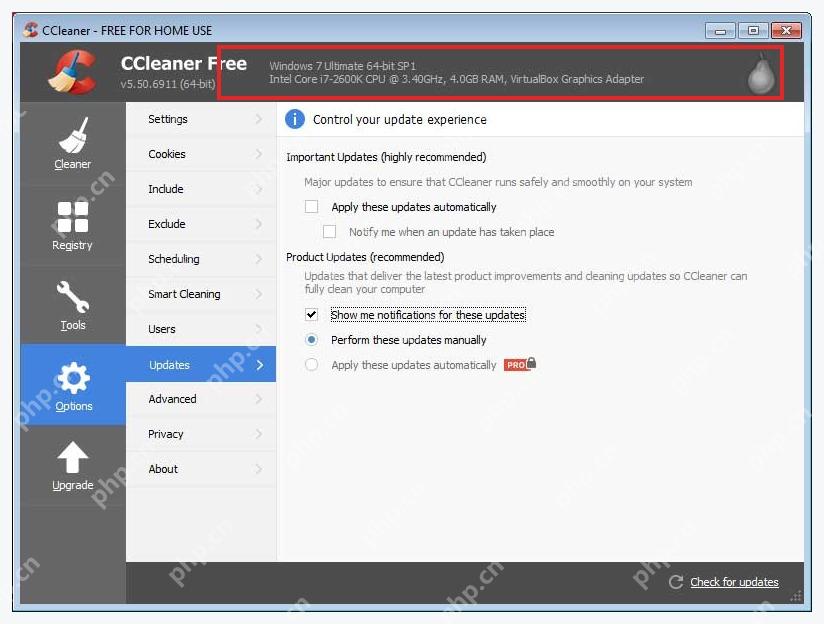Select the Updates options page
The image size is (824, 624).
pos(201,364)
